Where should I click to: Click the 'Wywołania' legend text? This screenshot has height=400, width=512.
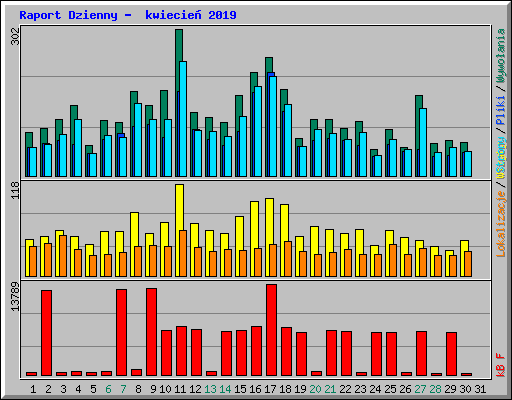click(501, 55)
